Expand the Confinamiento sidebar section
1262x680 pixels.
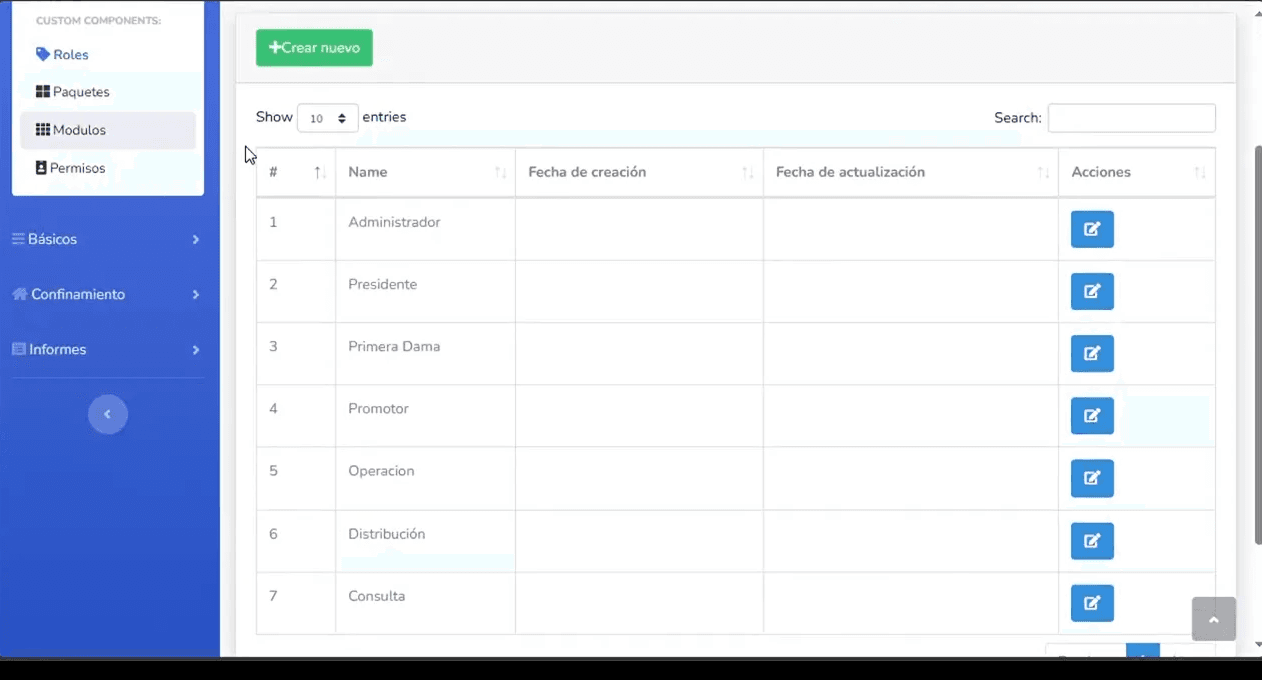click(105, 294)
